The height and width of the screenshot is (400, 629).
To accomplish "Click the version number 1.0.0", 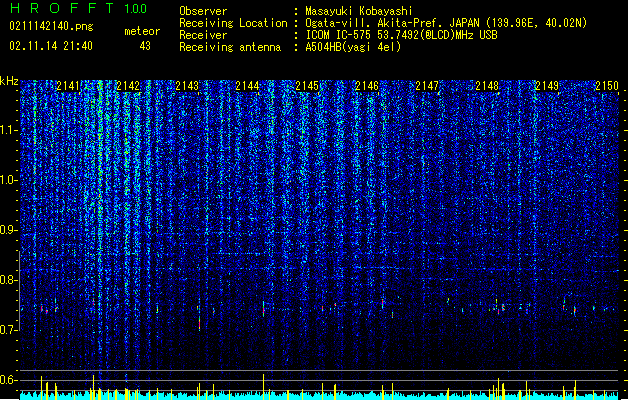I will (136, 8).
